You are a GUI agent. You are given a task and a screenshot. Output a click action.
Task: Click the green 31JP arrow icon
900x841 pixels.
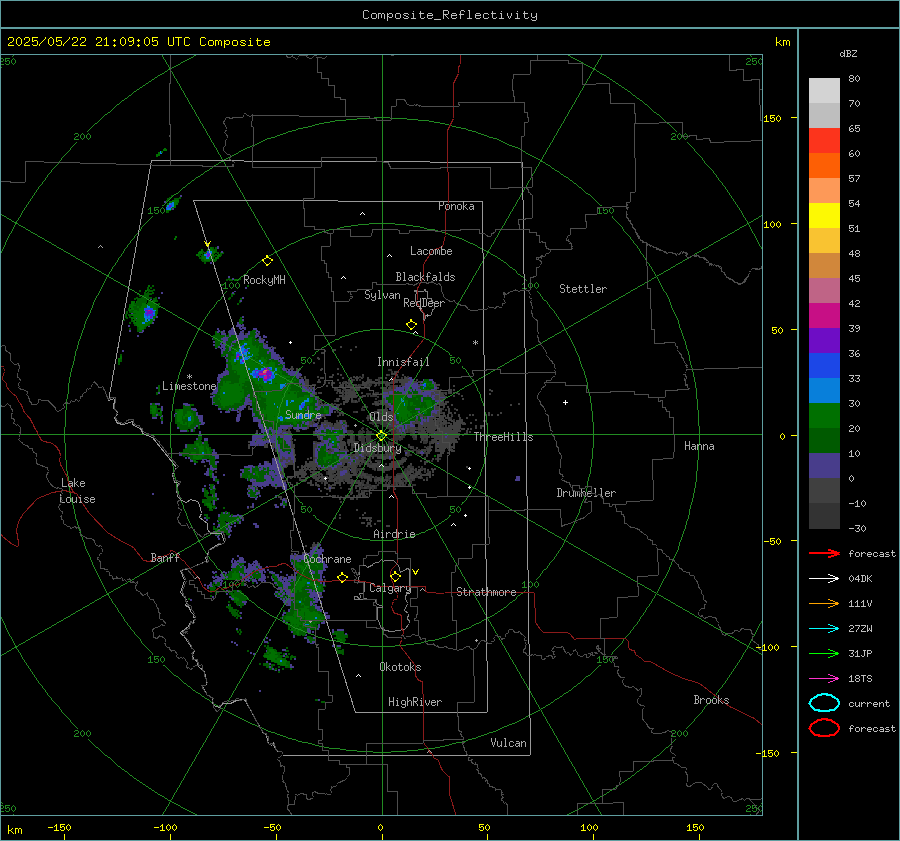[x=824, y=653]
